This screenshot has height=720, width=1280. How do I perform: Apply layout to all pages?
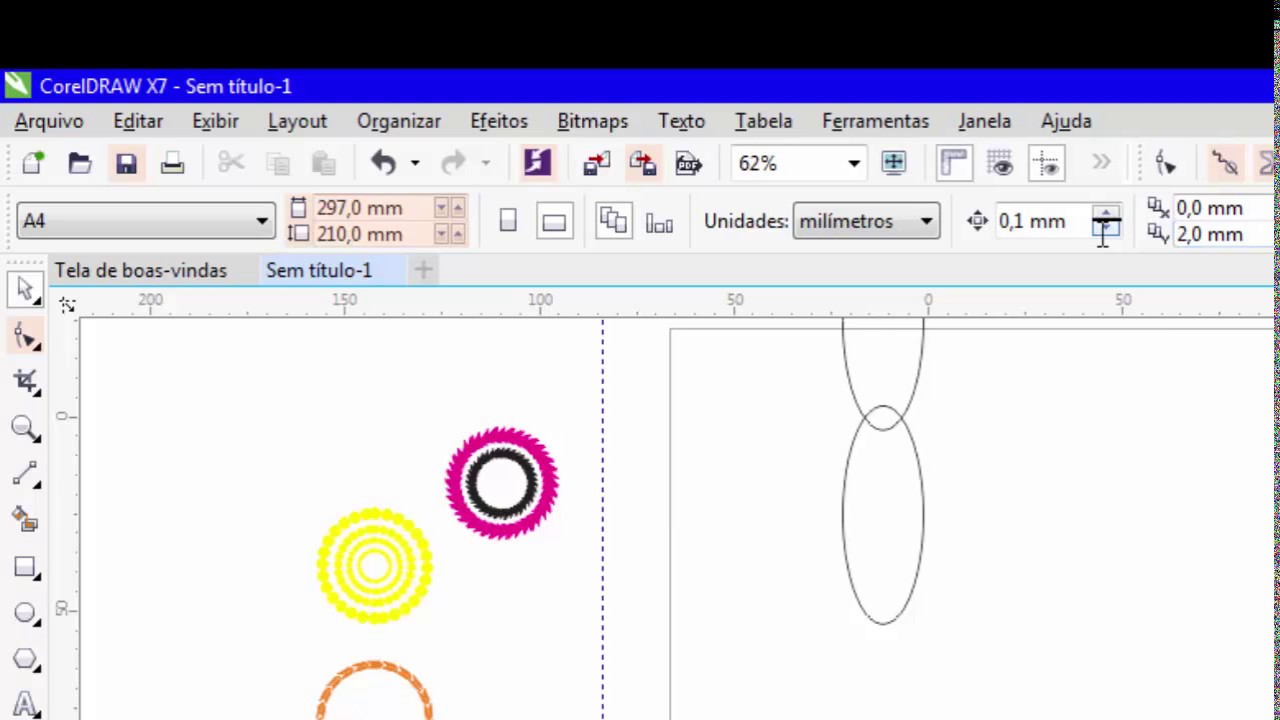[x=612, y=221]
